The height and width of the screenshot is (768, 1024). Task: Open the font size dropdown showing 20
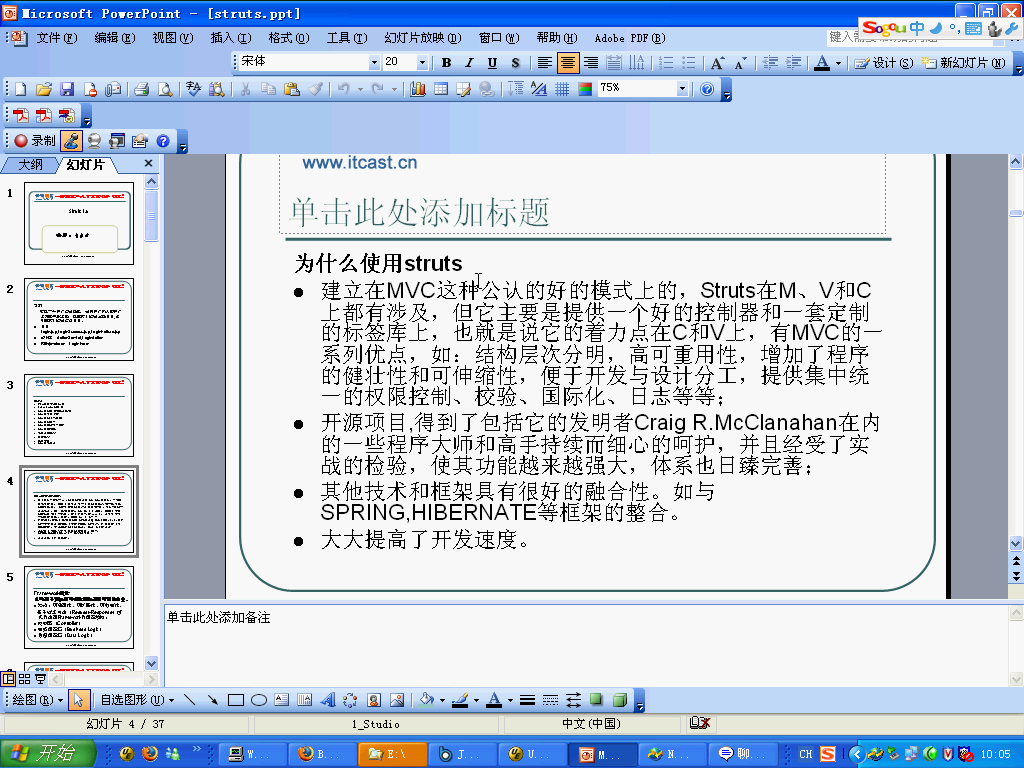(422, 62)
